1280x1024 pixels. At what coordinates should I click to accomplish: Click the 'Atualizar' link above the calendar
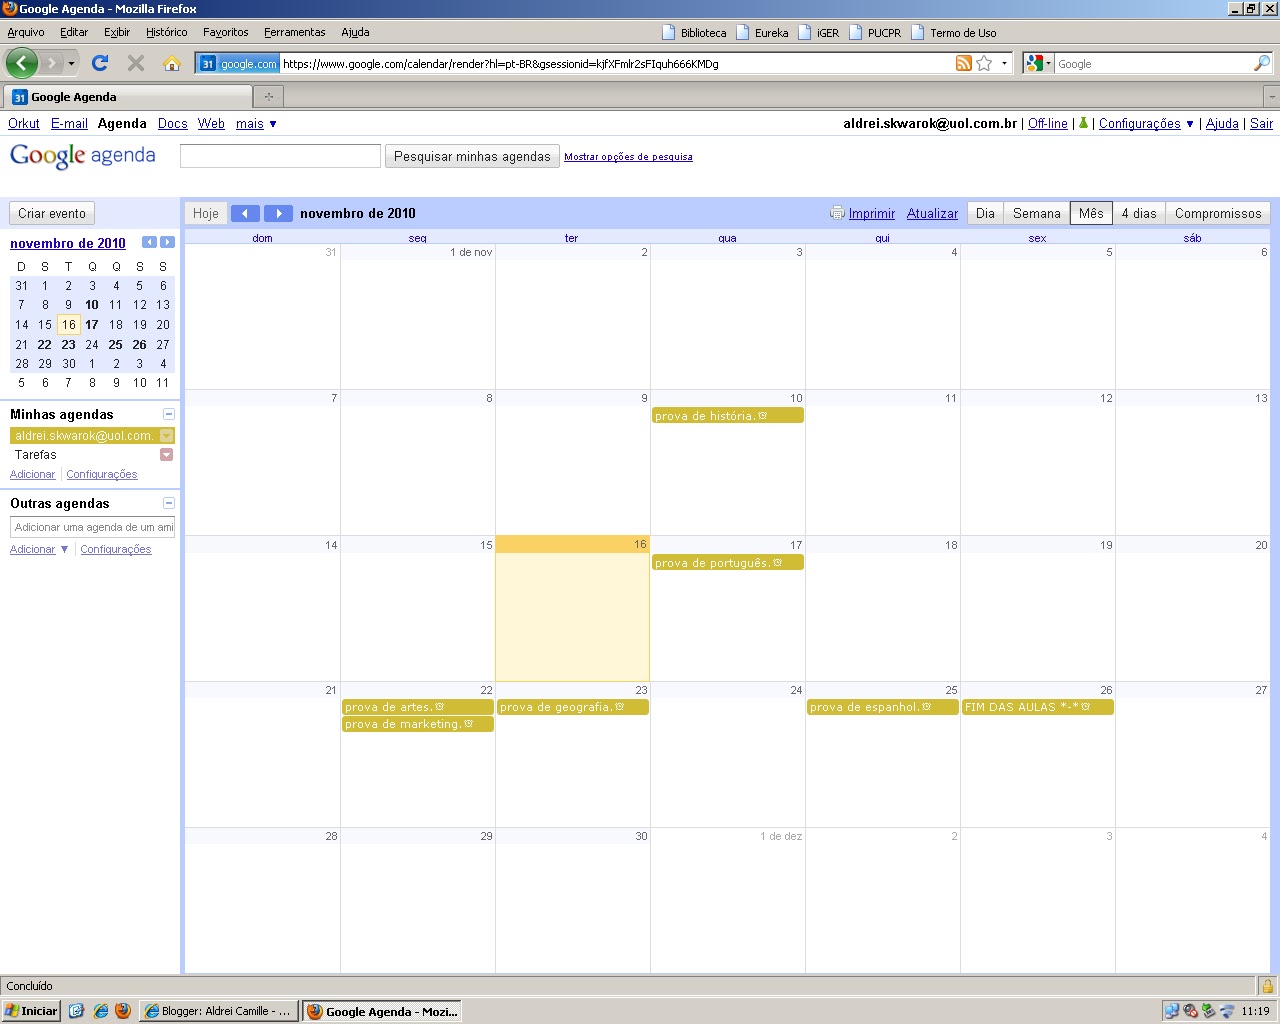pyautogui.click(x=932, y=213)
